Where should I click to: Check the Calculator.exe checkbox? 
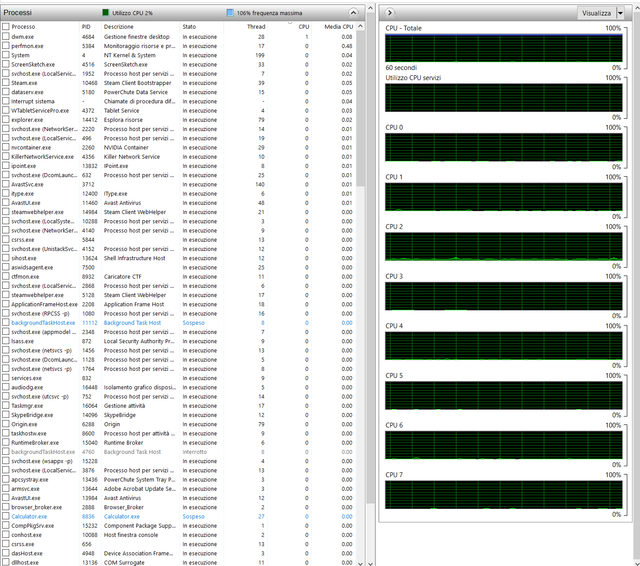click(x=6, y=516)
